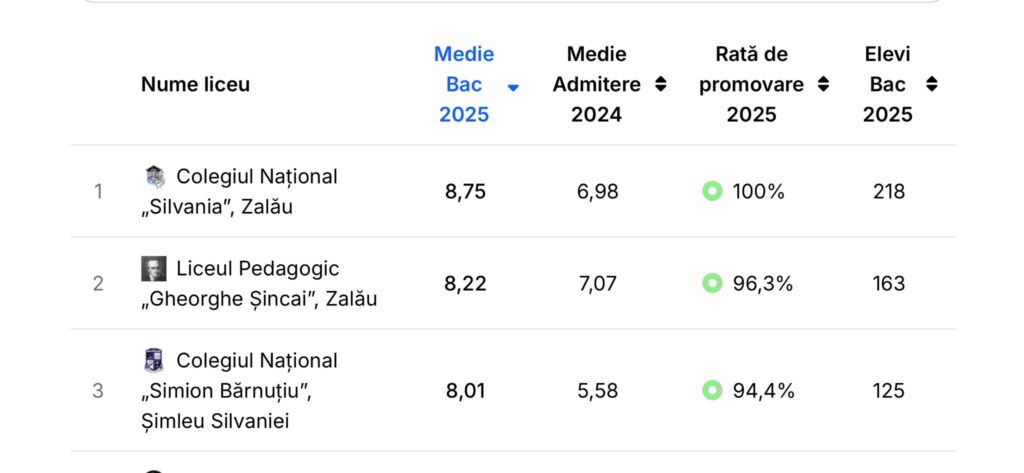Click the Medie Admitere 2024 header text

click(x=596, y=84)
